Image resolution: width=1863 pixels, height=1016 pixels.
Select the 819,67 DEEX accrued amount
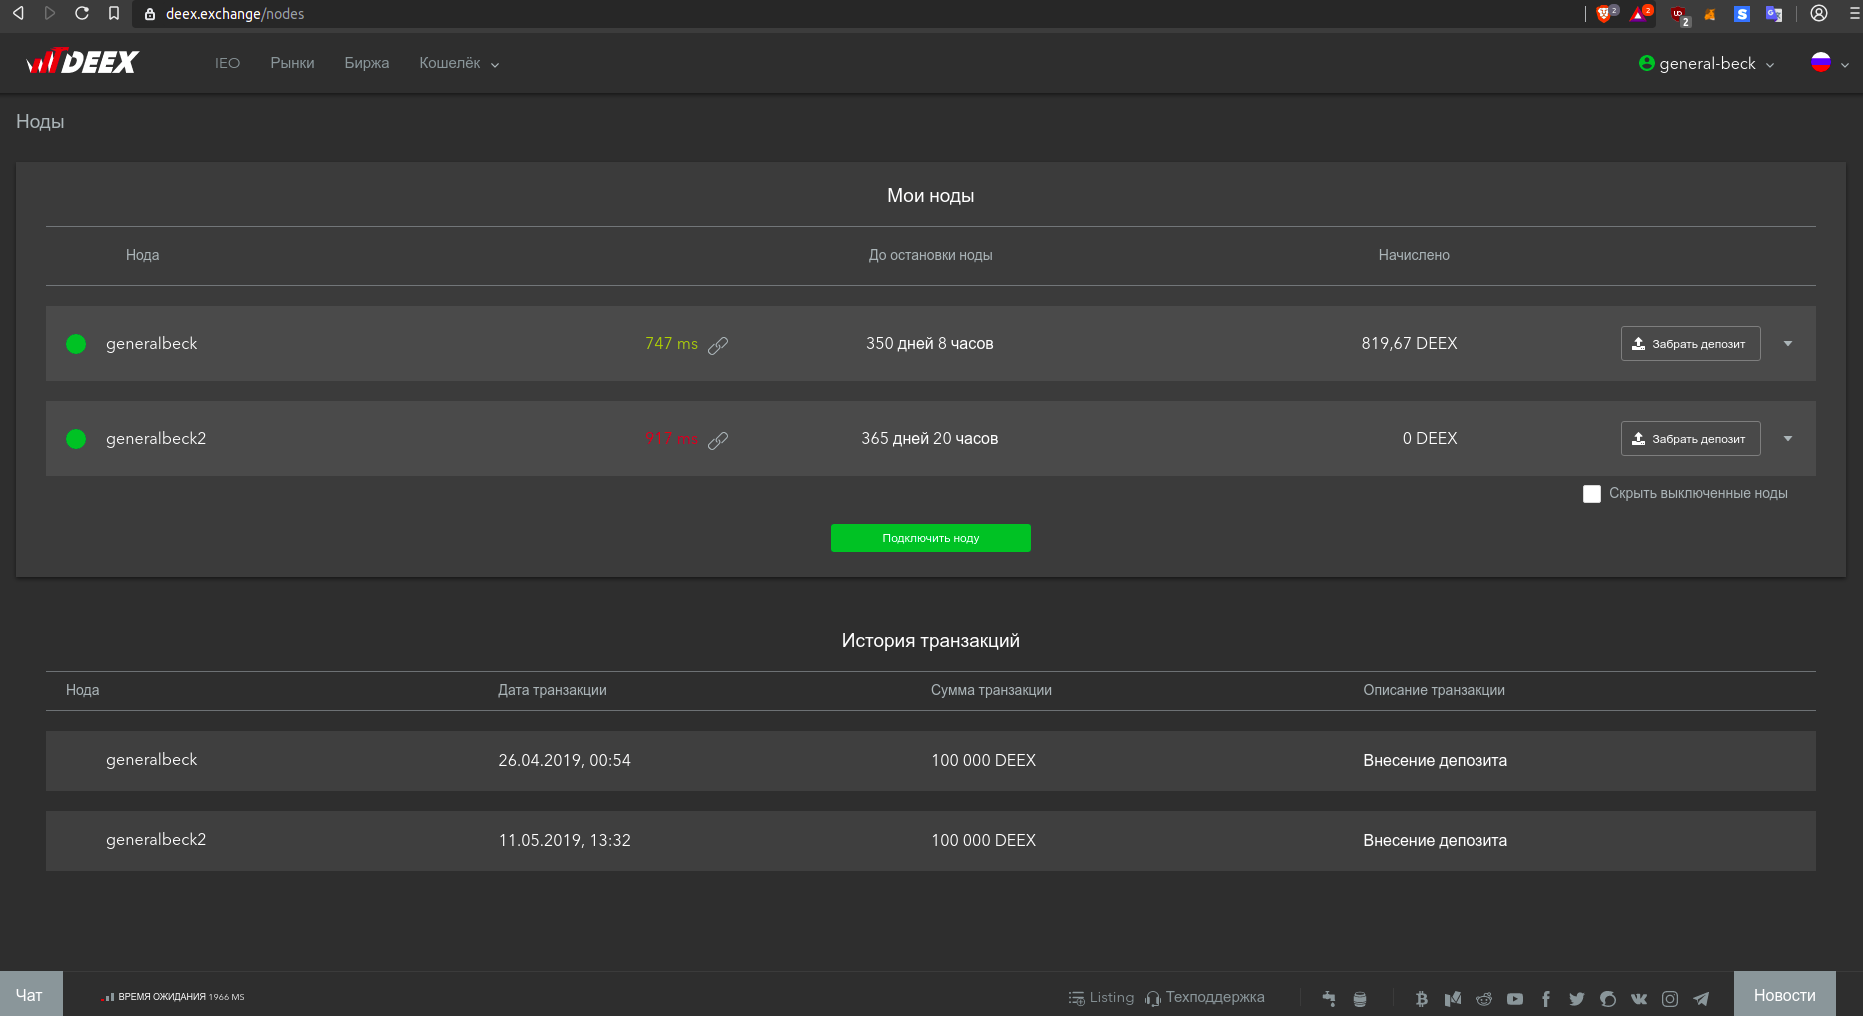click(x=1409, y=344)
